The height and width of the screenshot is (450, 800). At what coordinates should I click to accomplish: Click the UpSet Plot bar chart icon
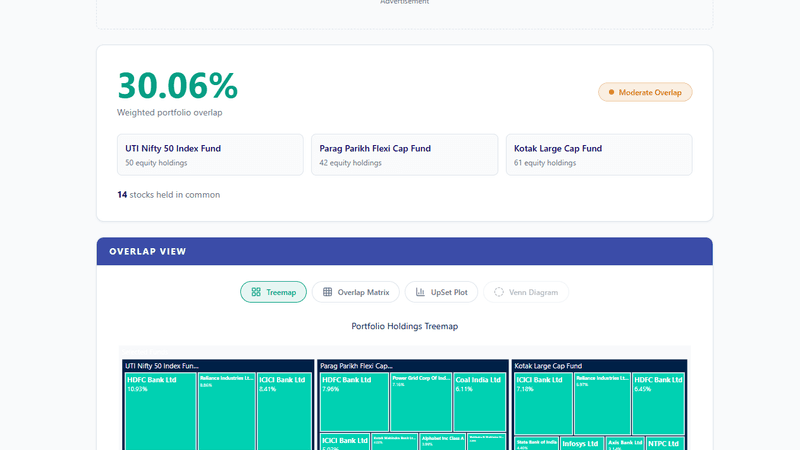tap(420, 292)
